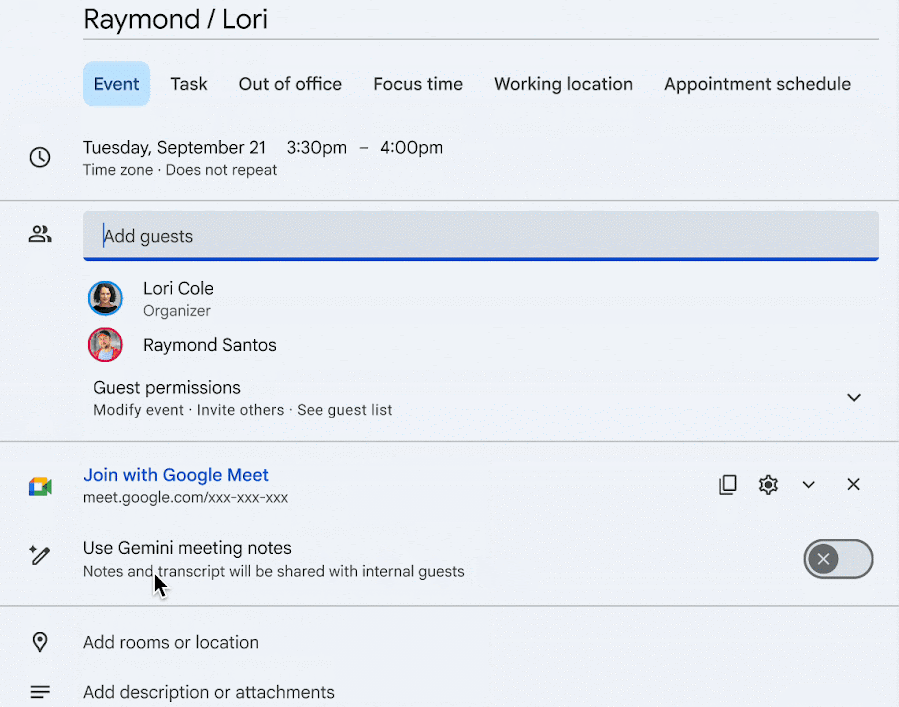Open Meet video call settings gear
Screen dimensions: 899x707
768,485
